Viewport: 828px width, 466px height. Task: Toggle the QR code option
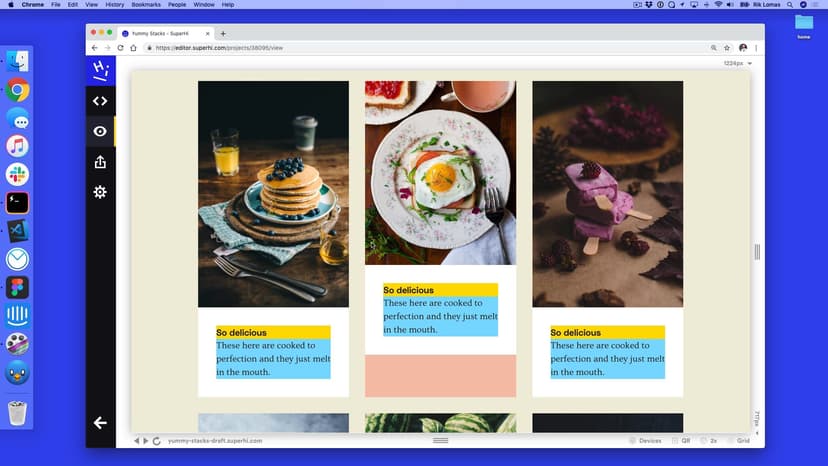tap(682, 441)
